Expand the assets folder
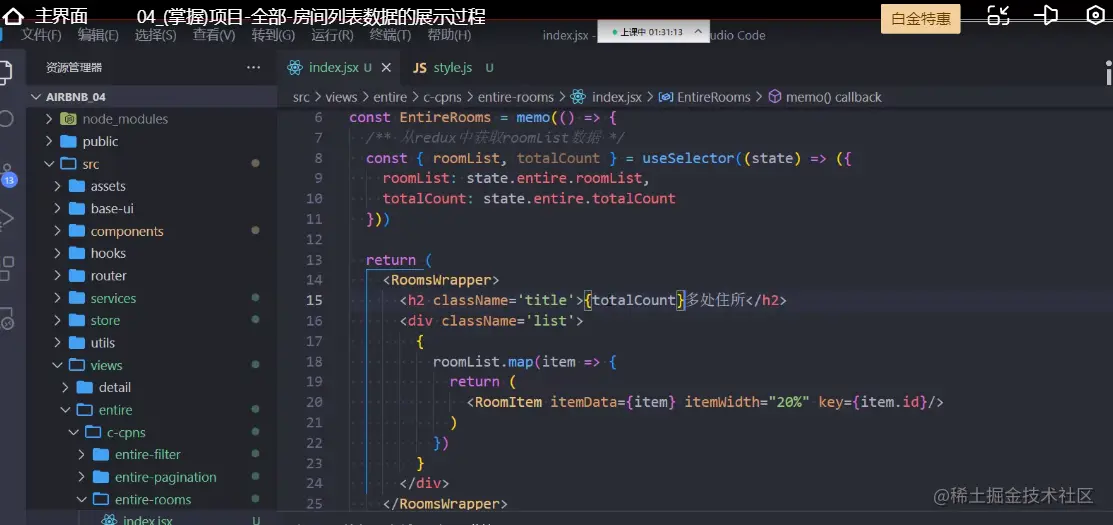 click(x=58, y=186)
